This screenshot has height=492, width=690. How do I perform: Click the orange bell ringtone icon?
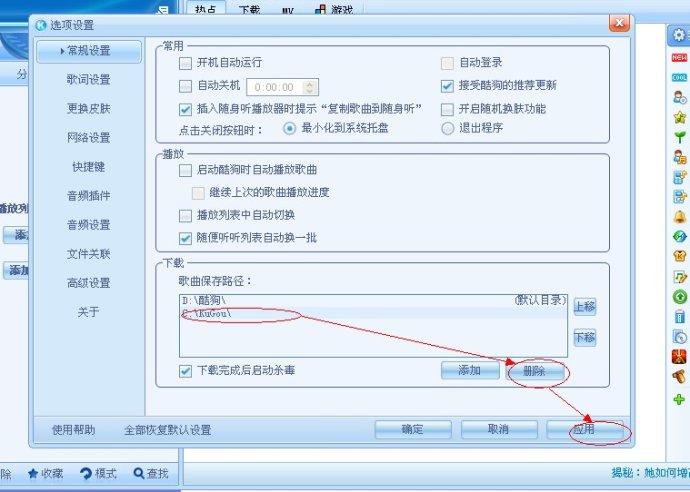(680, 217)
